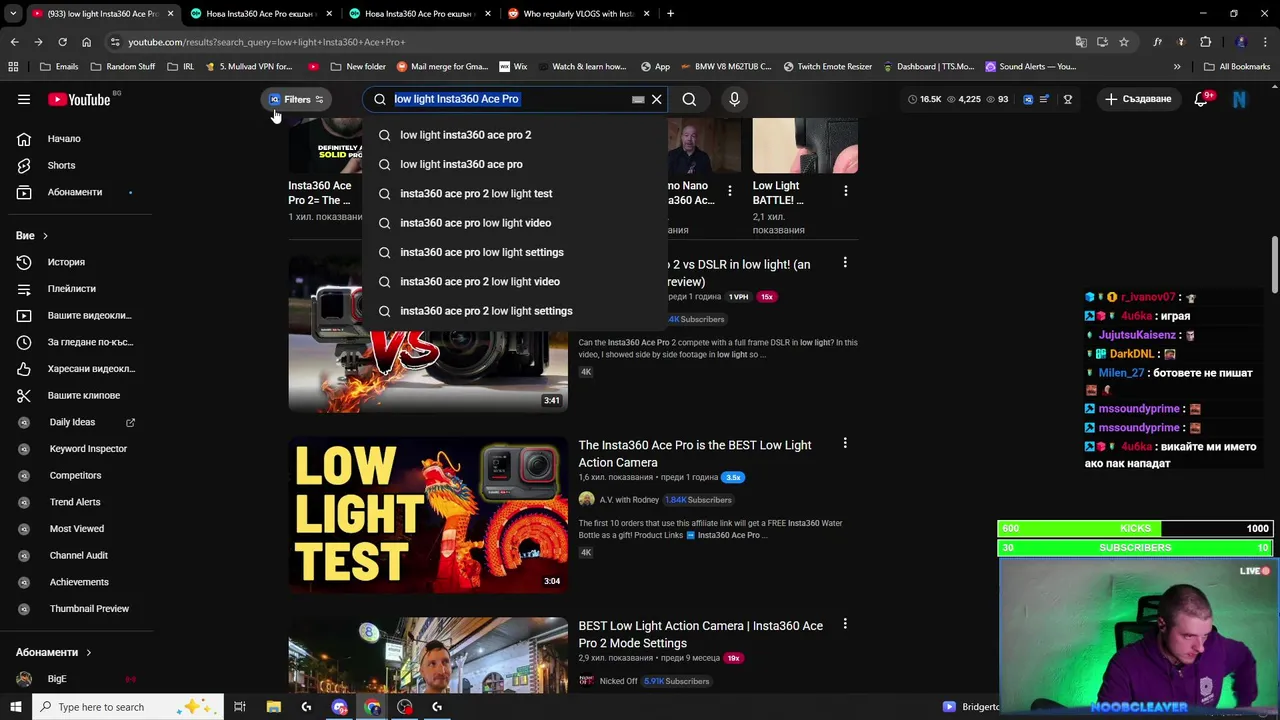Screen dimensions: 1280x720
Task: Start voice search with the microphone icon
Action: coord(734,99)
